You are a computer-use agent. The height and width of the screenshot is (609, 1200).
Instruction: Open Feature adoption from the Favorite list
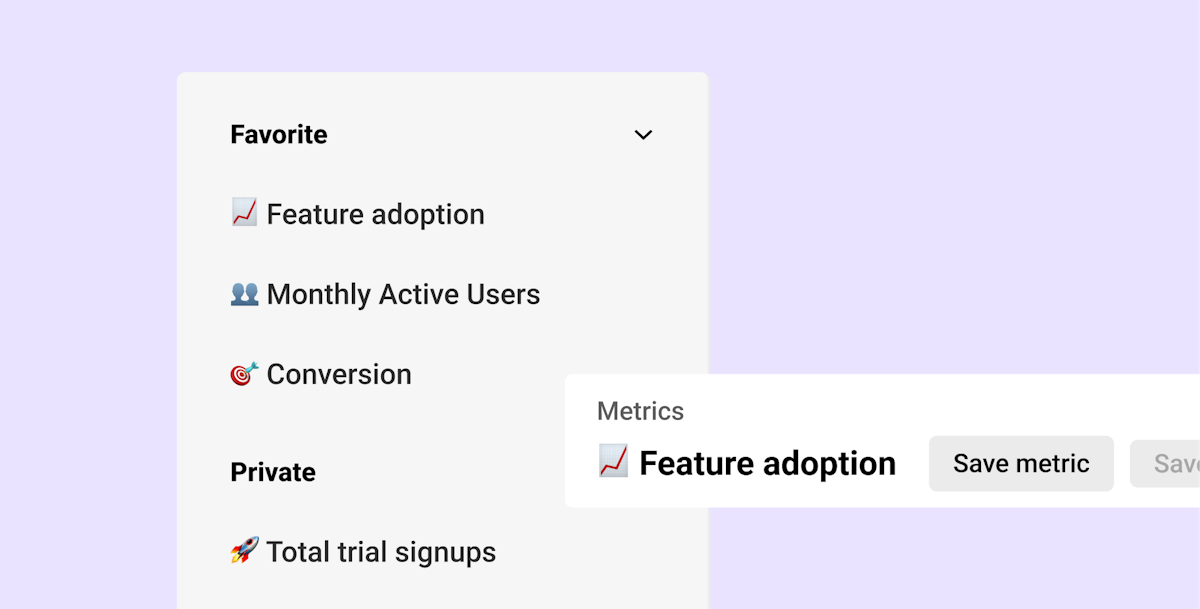tap(375, 214)
